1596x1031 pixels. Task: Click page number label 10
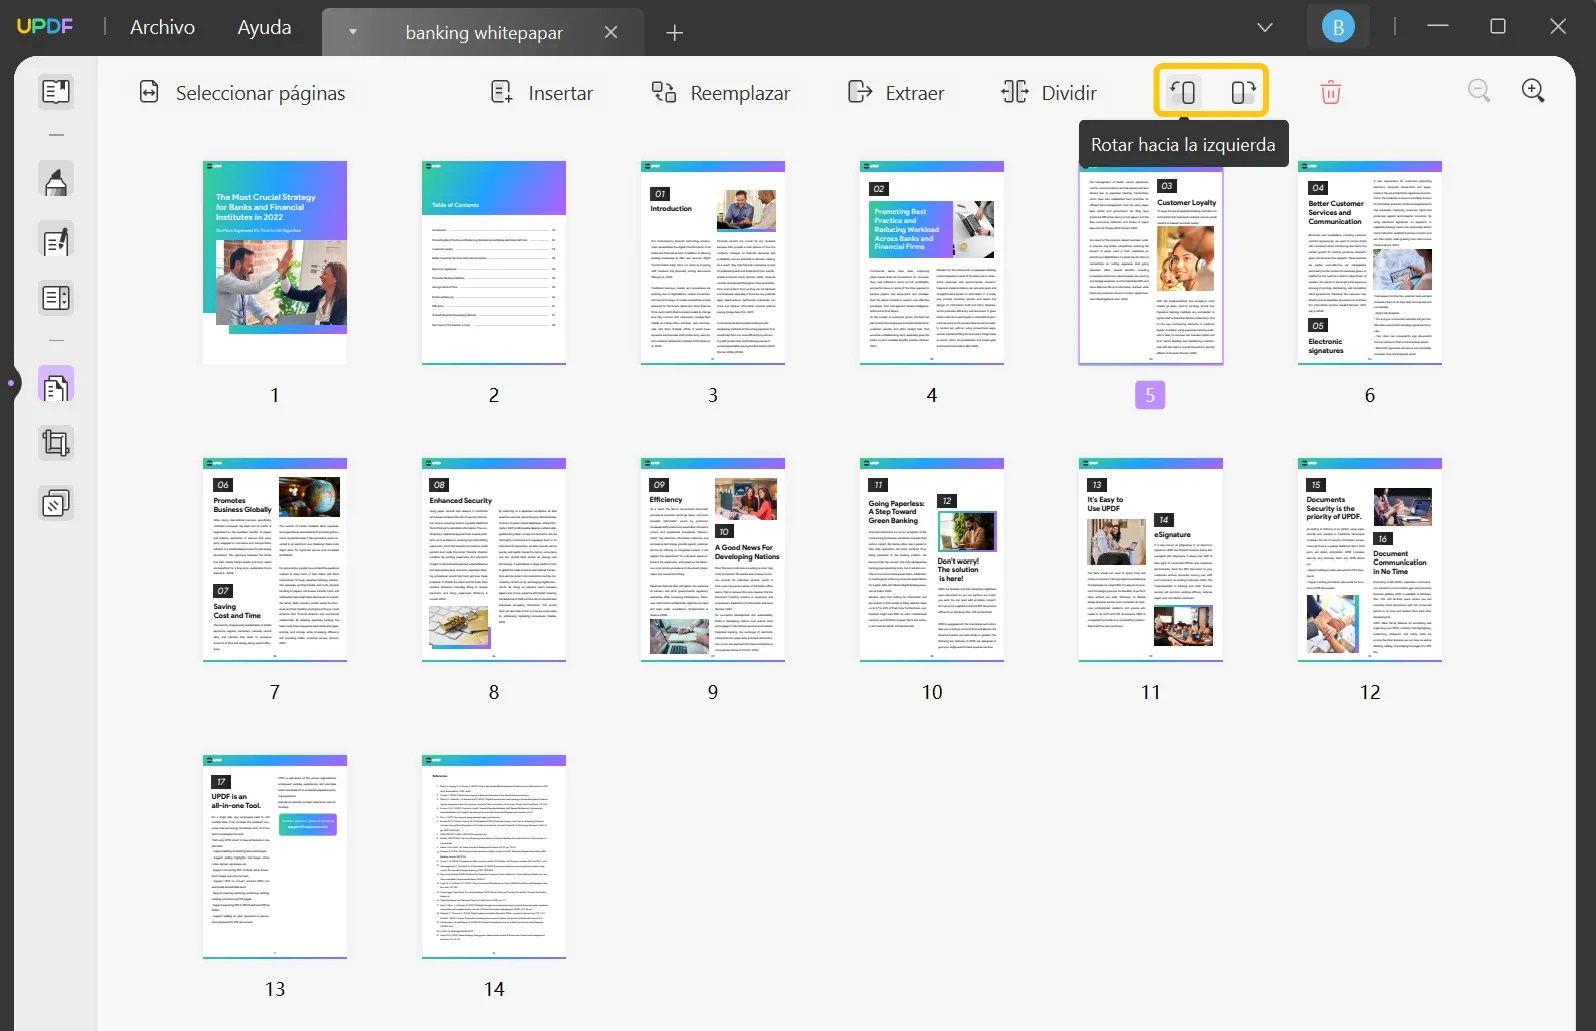[x=932, y=692]
